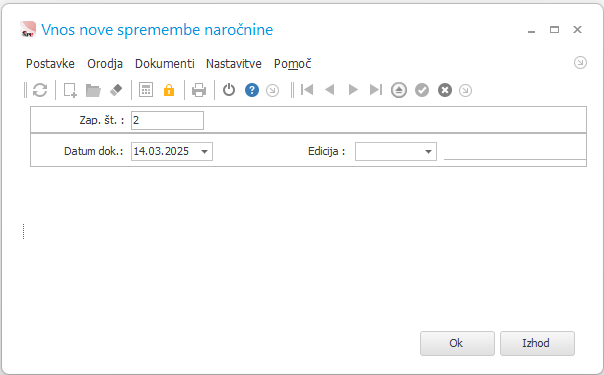The width and height of the screenshot is (604, 375).
Task: Click the refresh arrows toolbar icon
Action: pyautogui.click(x=40, y=90)
